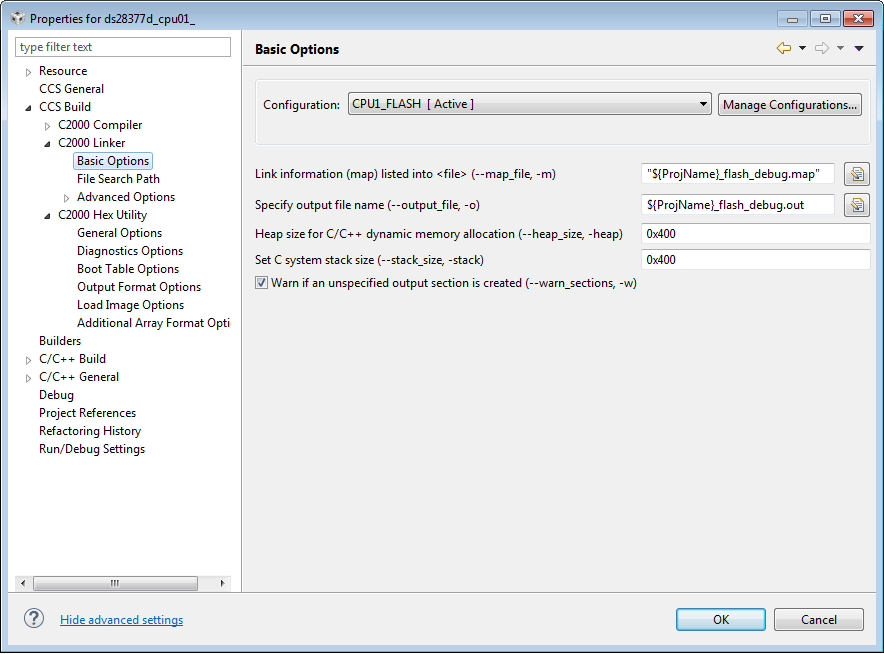Click the Properties window title icon
884x654 pixels.
click(18, 18)
